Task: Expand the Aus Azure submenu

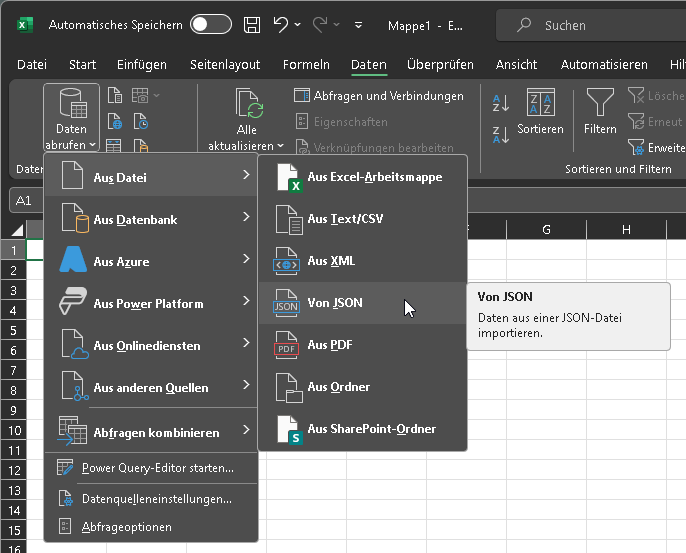Action: tap(151, 261)
